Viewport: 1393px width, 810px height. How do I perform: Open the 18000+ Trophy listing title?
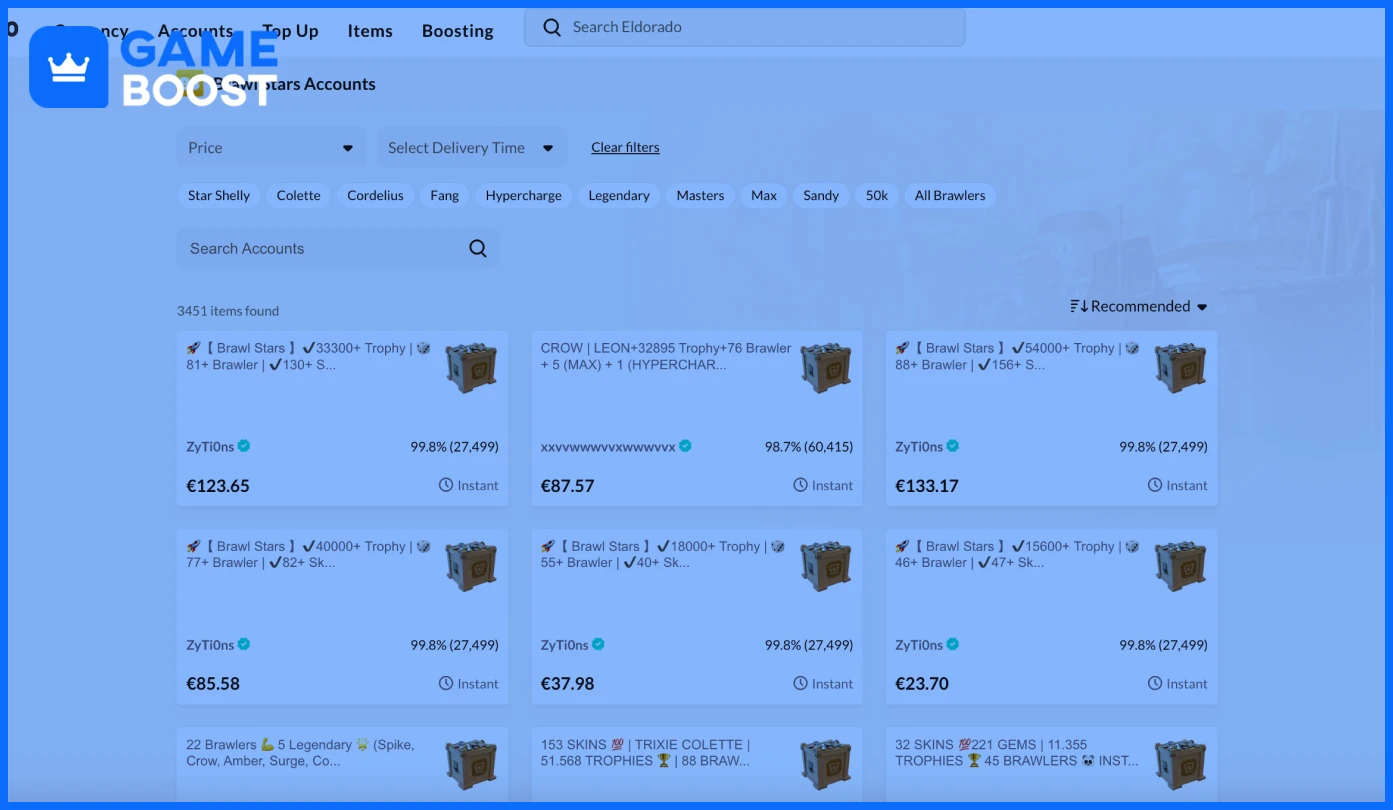664,554
